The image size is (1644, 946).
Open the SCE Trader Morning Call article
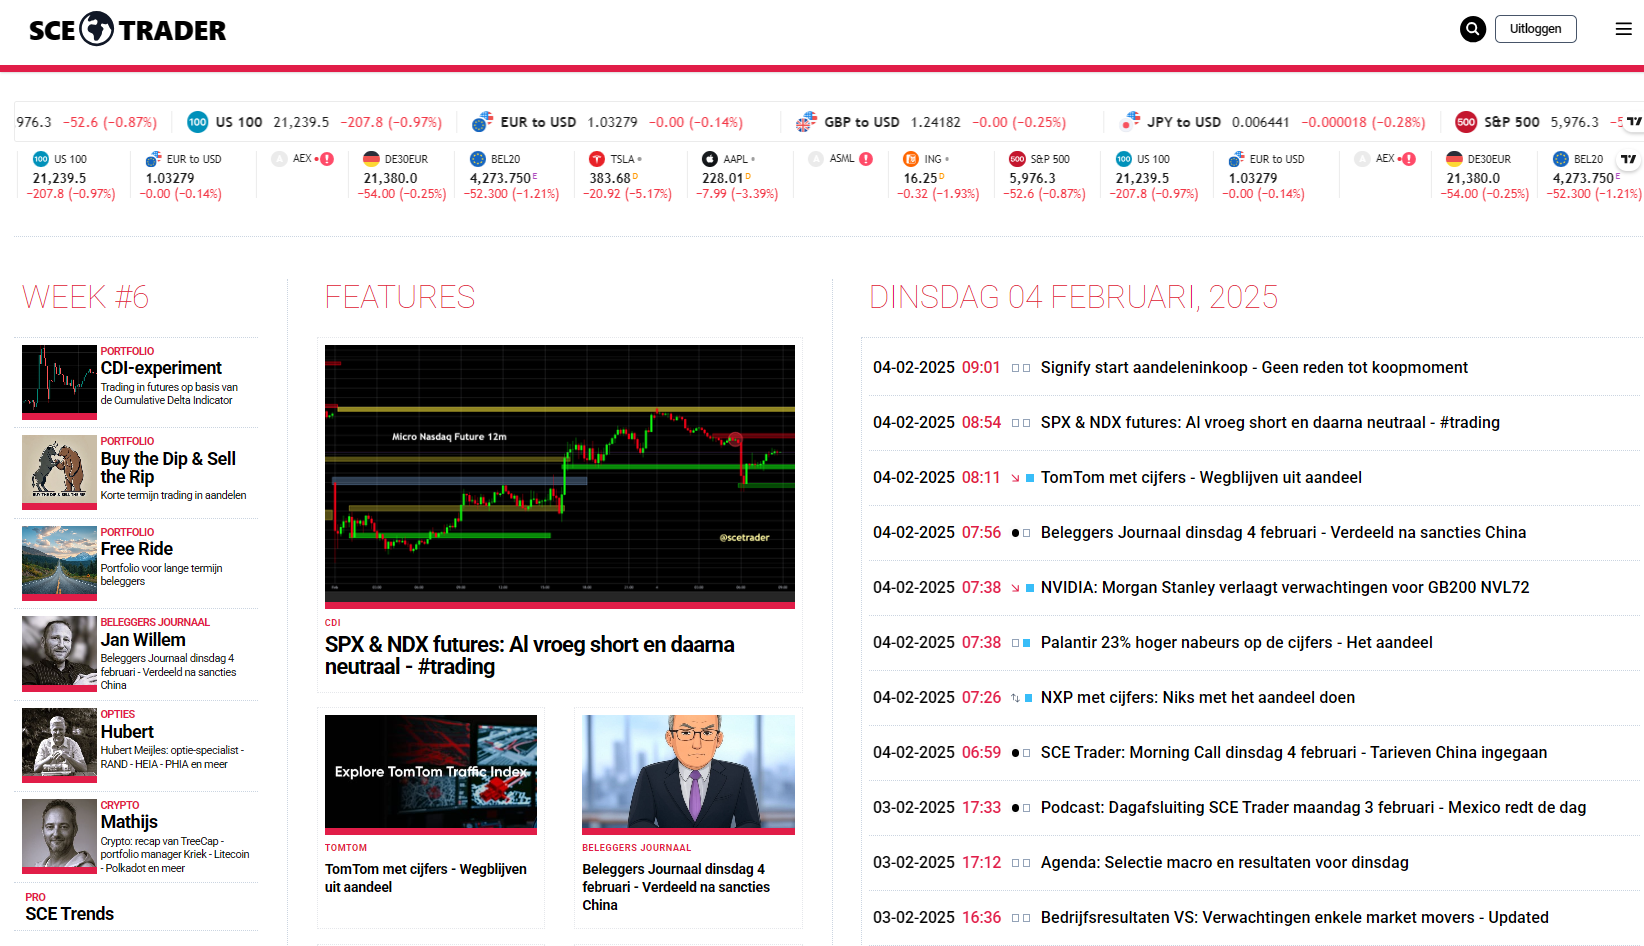(1294, 753)
